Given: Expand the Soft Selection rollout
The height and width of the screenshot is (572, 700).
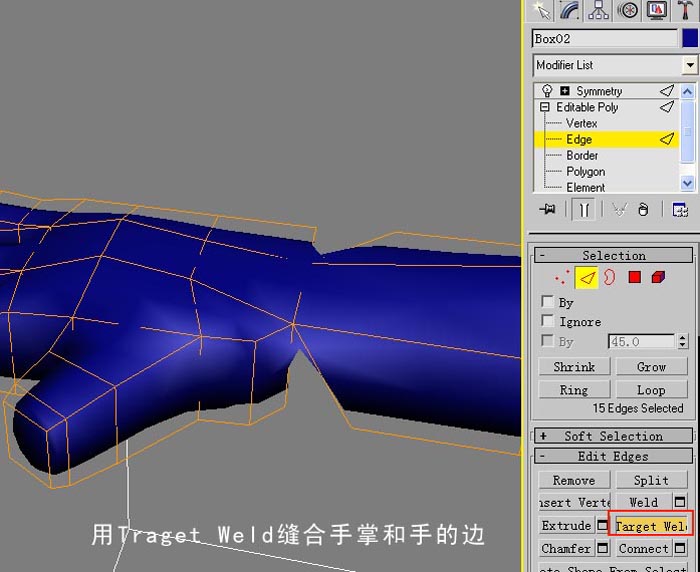Looking at the screenshot, I should tap(613, 435).
